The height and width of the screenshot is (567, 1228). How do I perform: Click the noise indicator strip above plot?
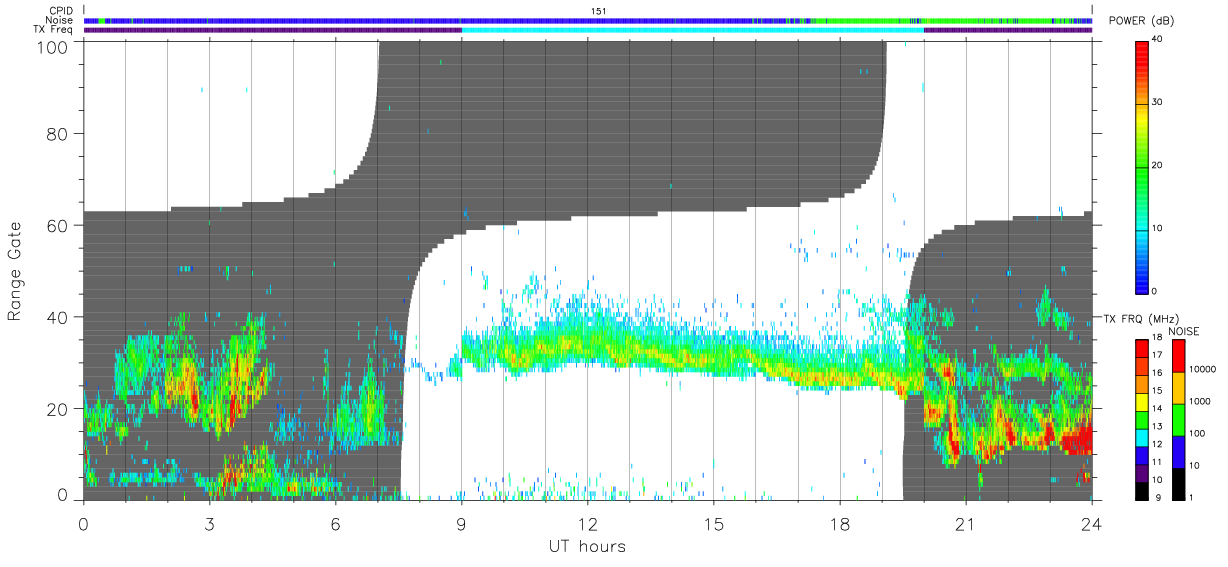coord(588,20)
